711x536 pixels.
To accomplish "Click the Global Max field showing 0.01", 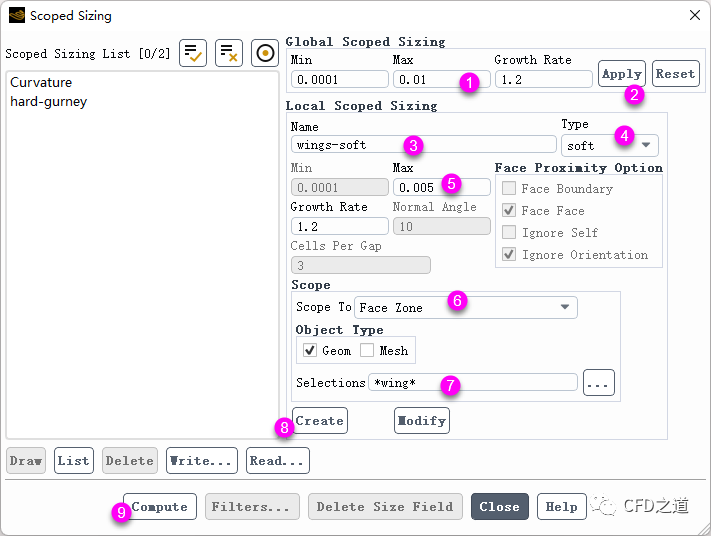I will click(x=442, y=79).
